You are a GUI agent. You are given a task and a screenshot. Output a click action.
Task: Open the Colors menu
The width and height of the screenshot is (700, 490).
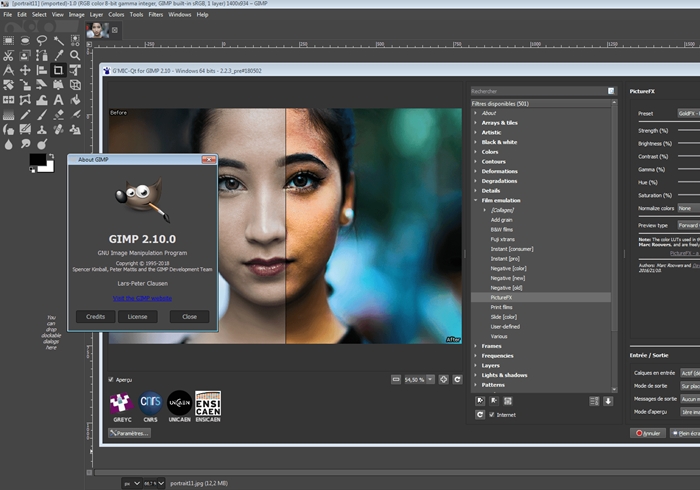pyautogui.click(x=117, y=15)
